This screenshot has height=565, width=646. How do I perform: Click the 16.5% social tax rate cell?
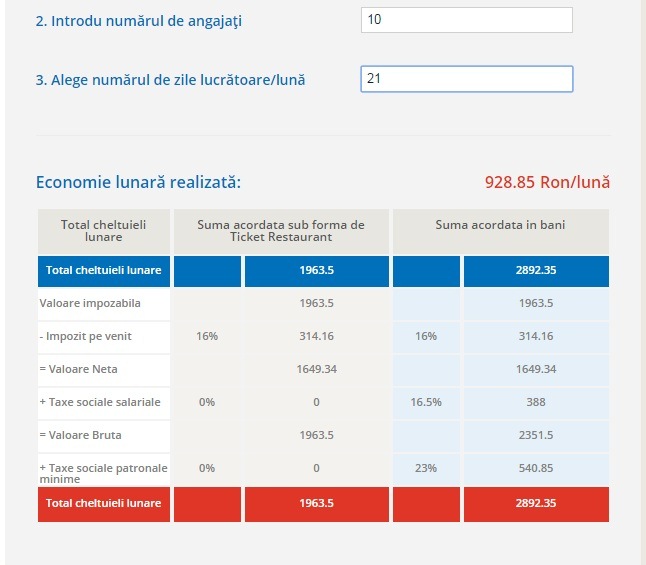(426, 402)
